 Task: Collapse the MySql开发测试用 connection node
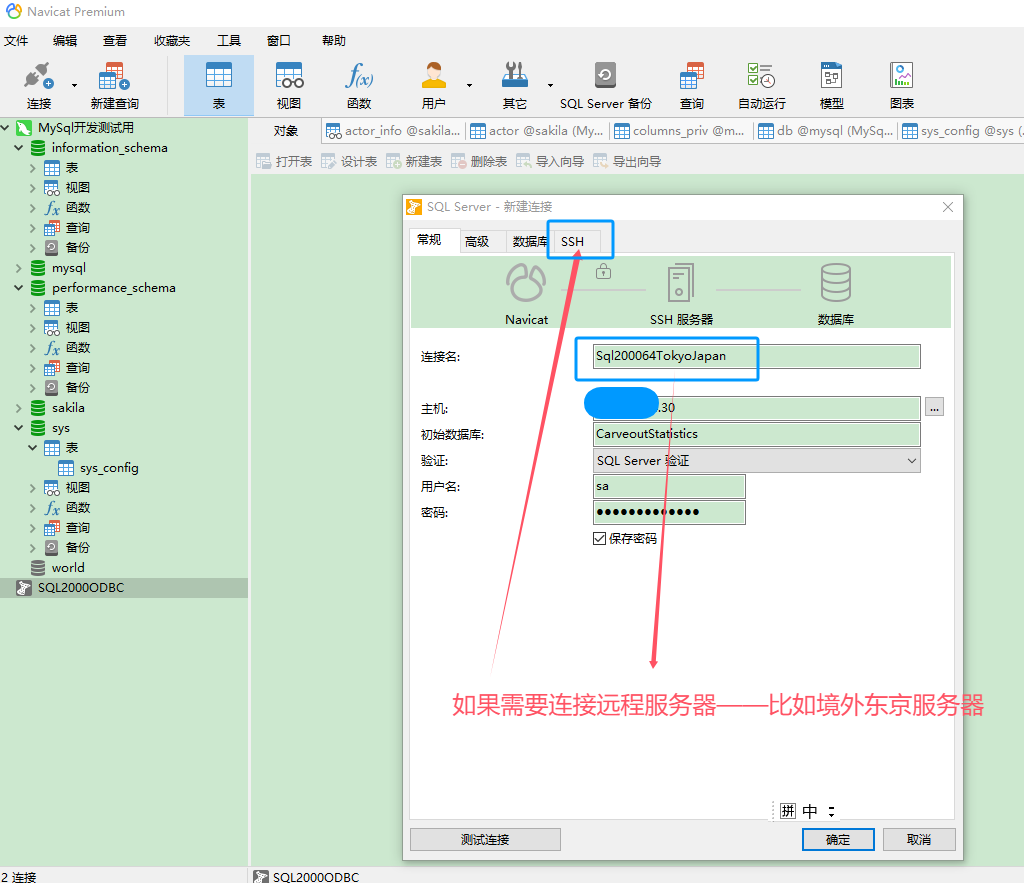5,127
